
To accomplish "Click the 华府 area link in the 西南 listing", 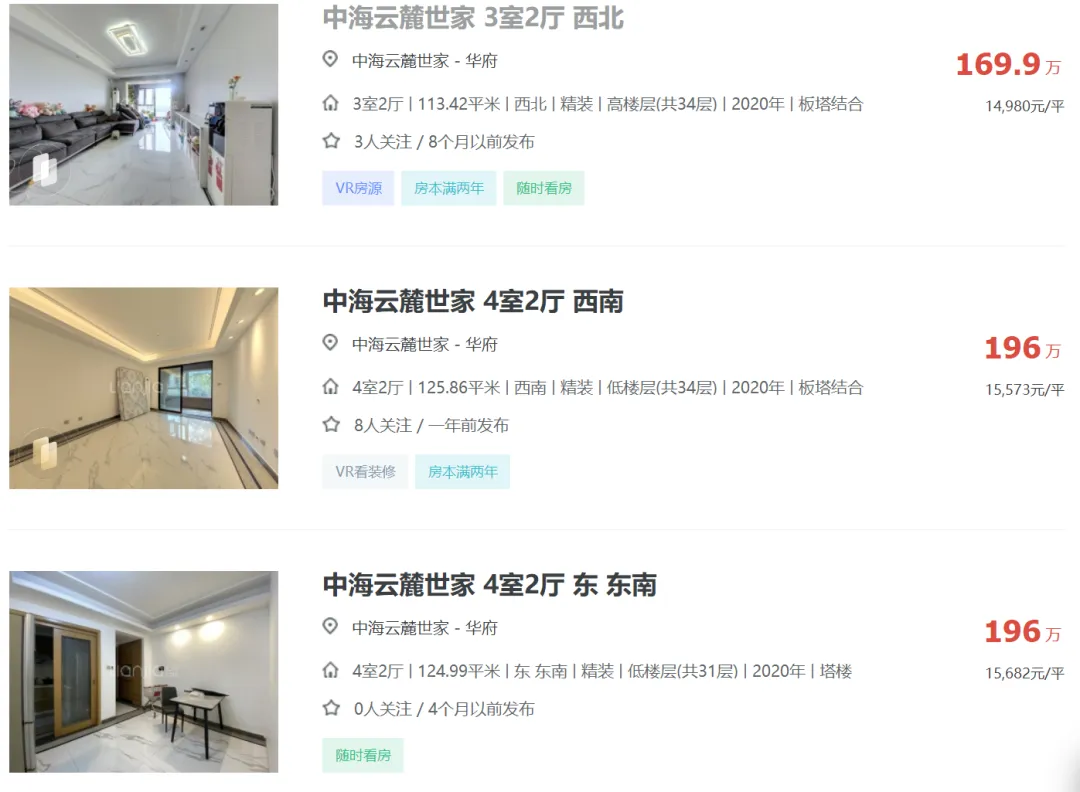I will click(481, 344).
